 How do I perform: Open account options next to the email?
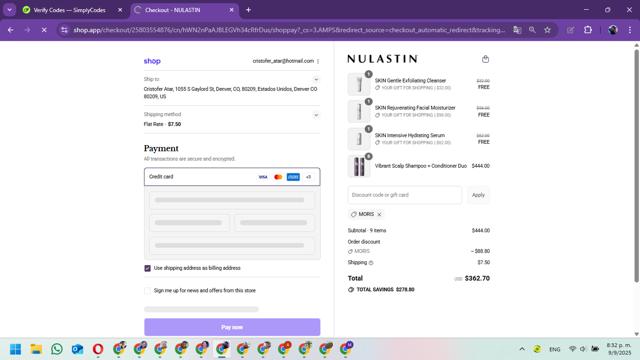point(318,61)
